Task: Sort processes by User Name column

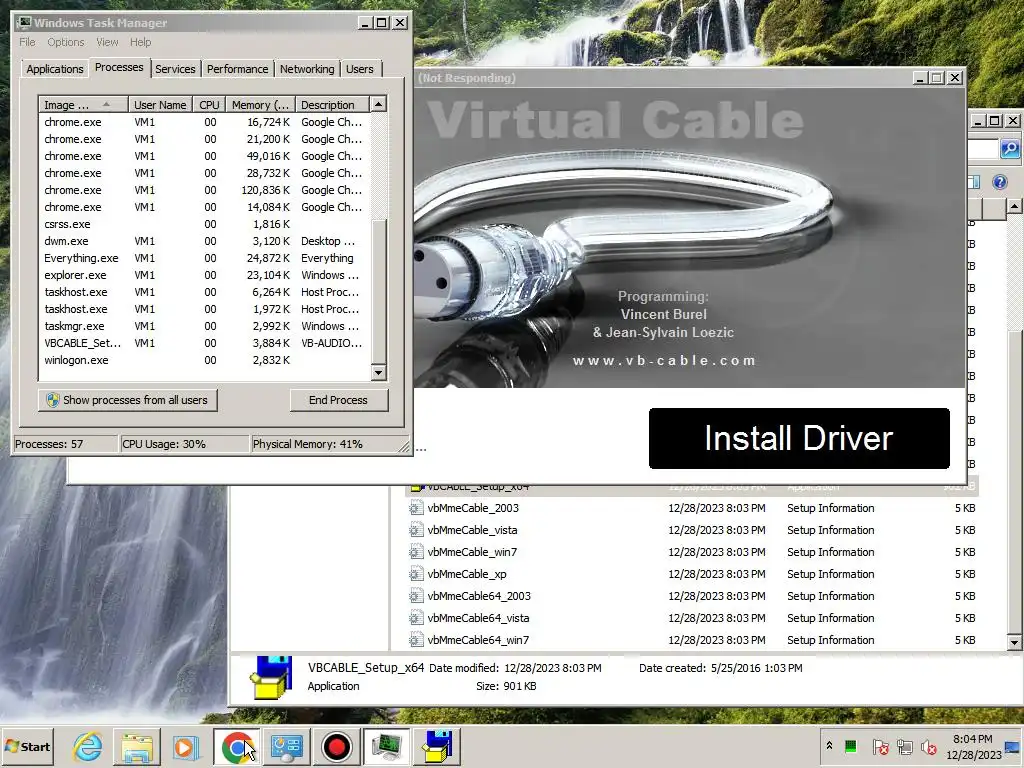Action: click(160, 104)
